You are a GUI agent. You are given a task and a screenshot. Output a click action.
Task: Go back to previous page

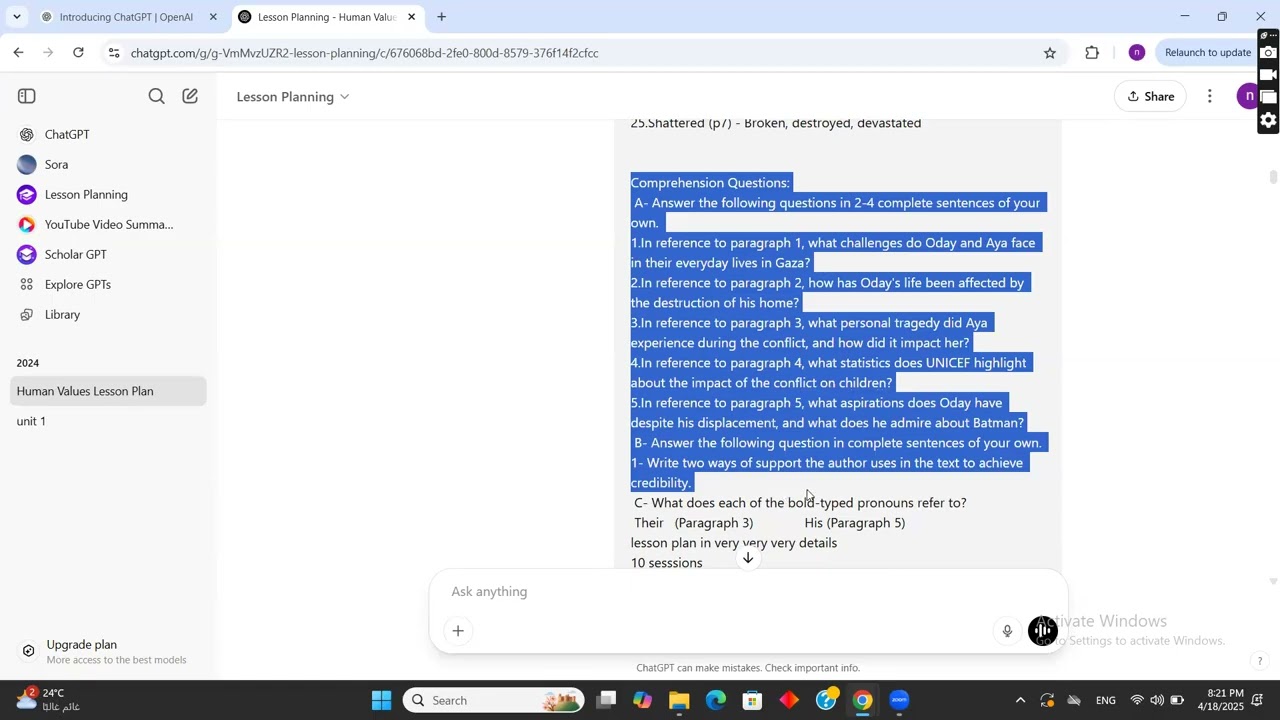19,53
